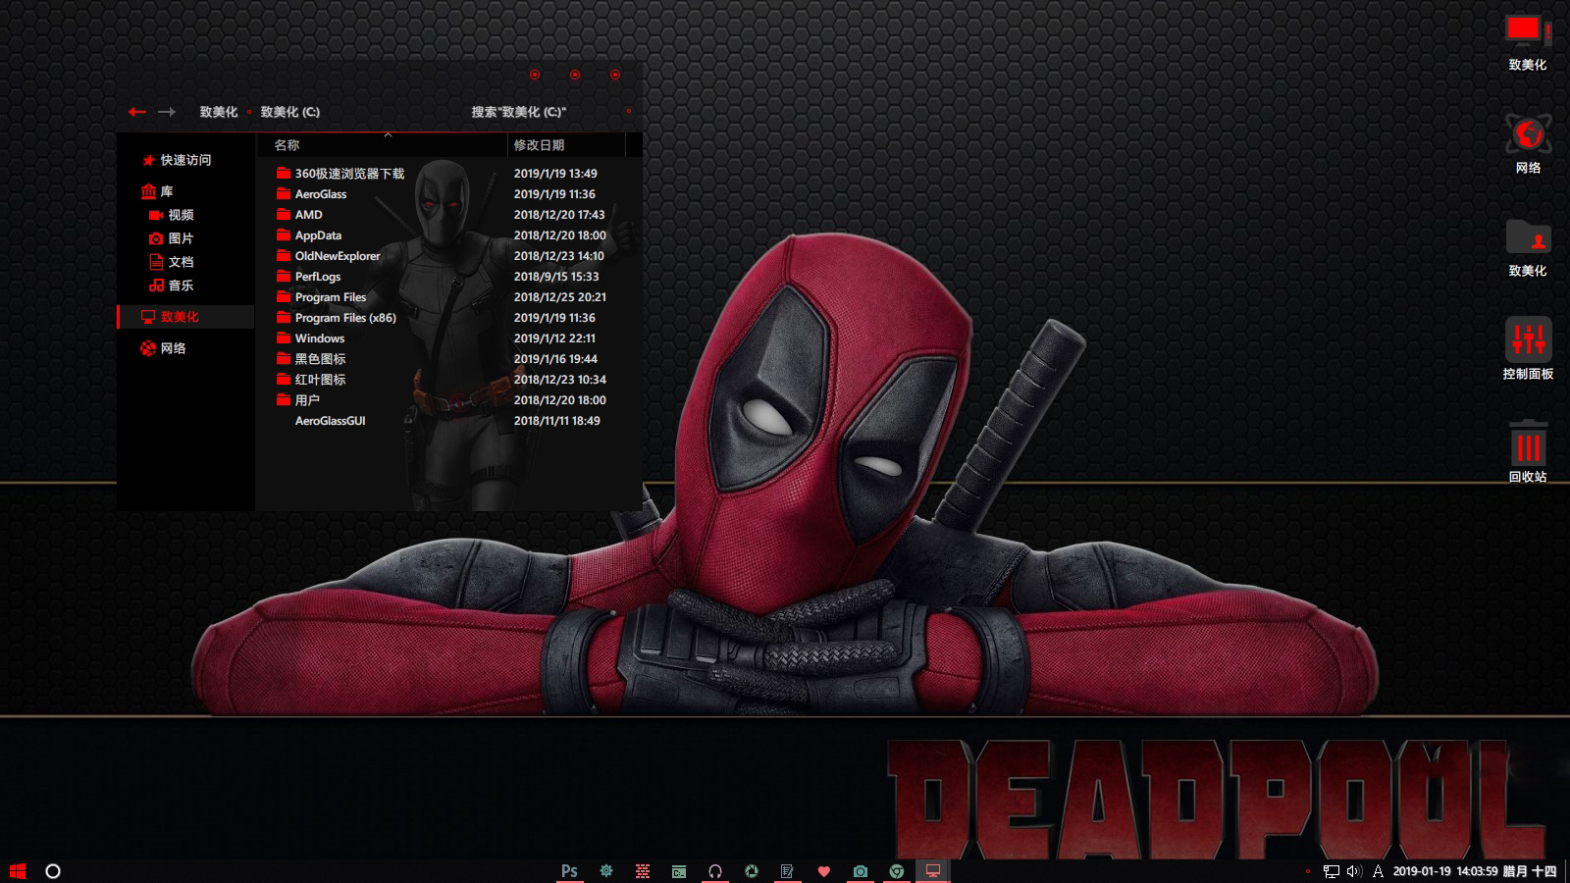Click the small red dot beside search box
This screenshot has width=1570, height=883.
click(629, 111)
